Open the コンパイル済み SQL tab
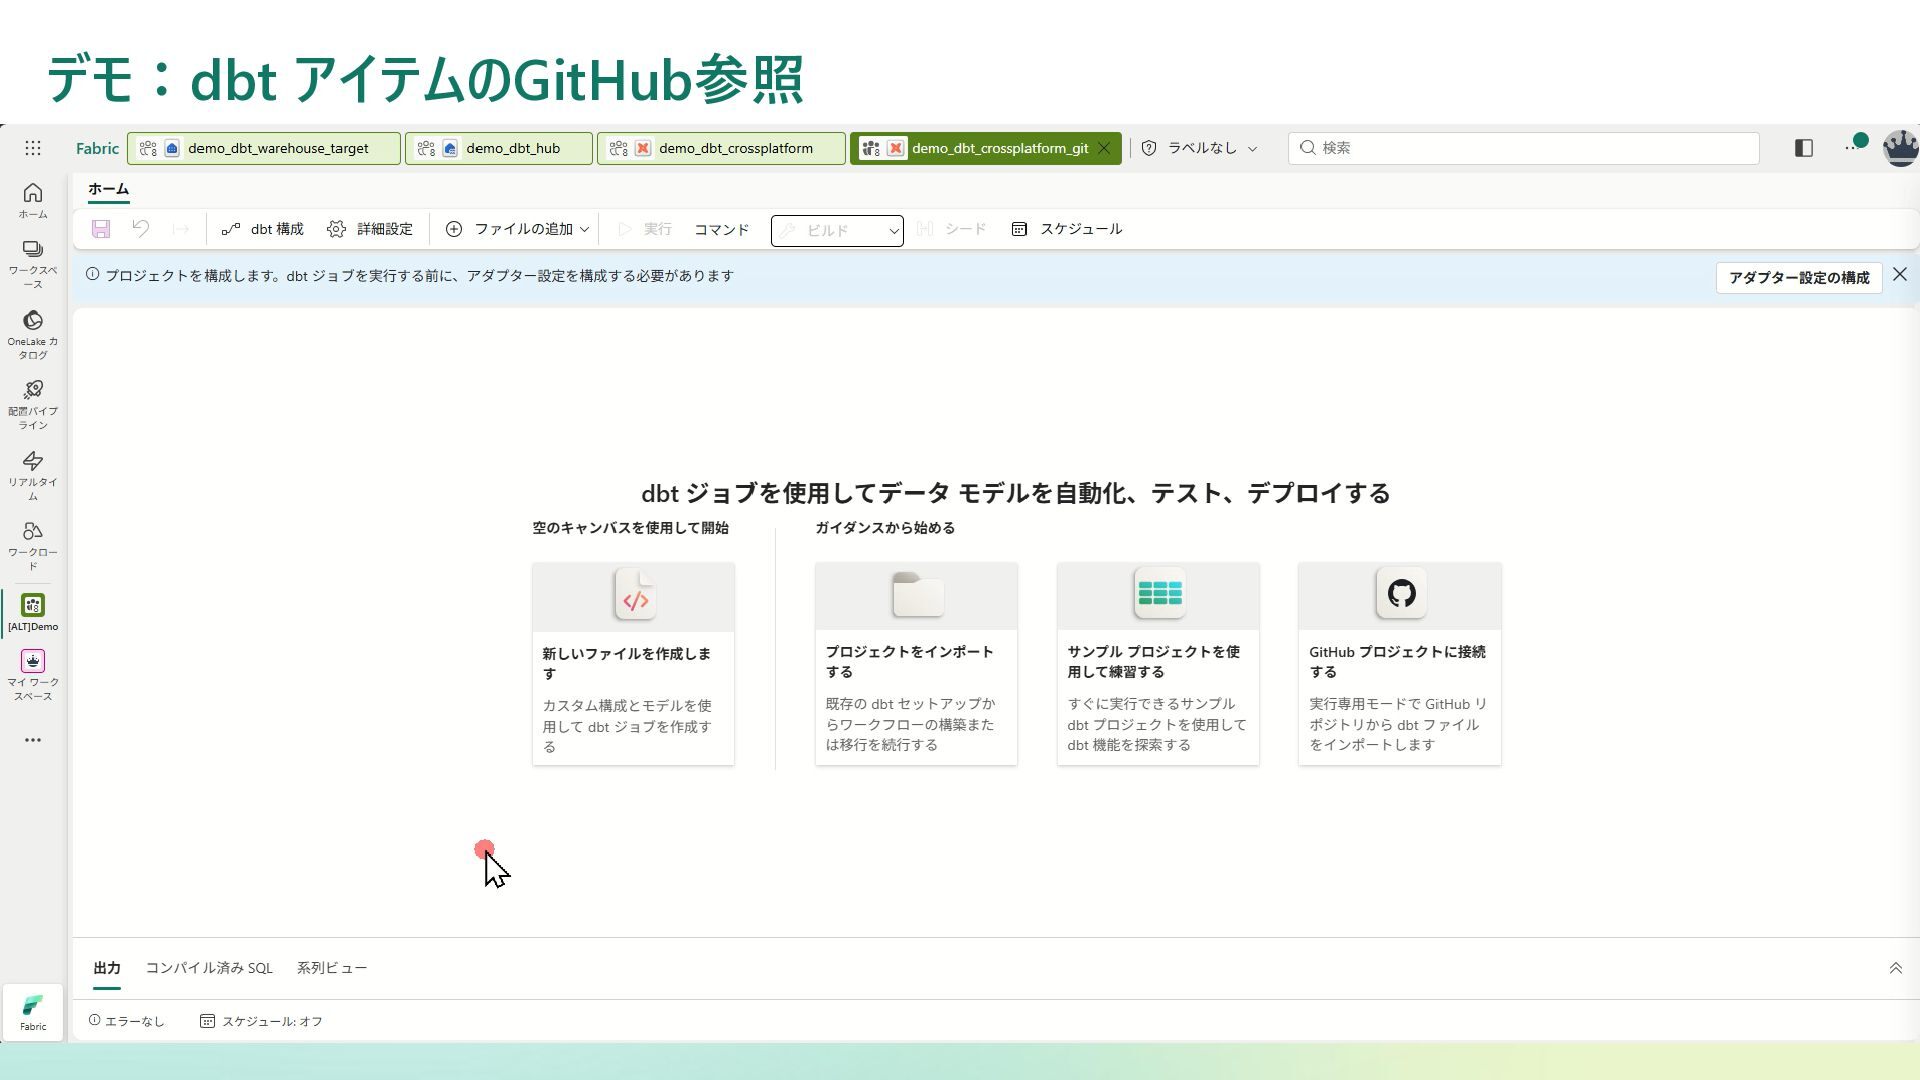Screen dimensions: 1920x1080 tap(209, 968)
